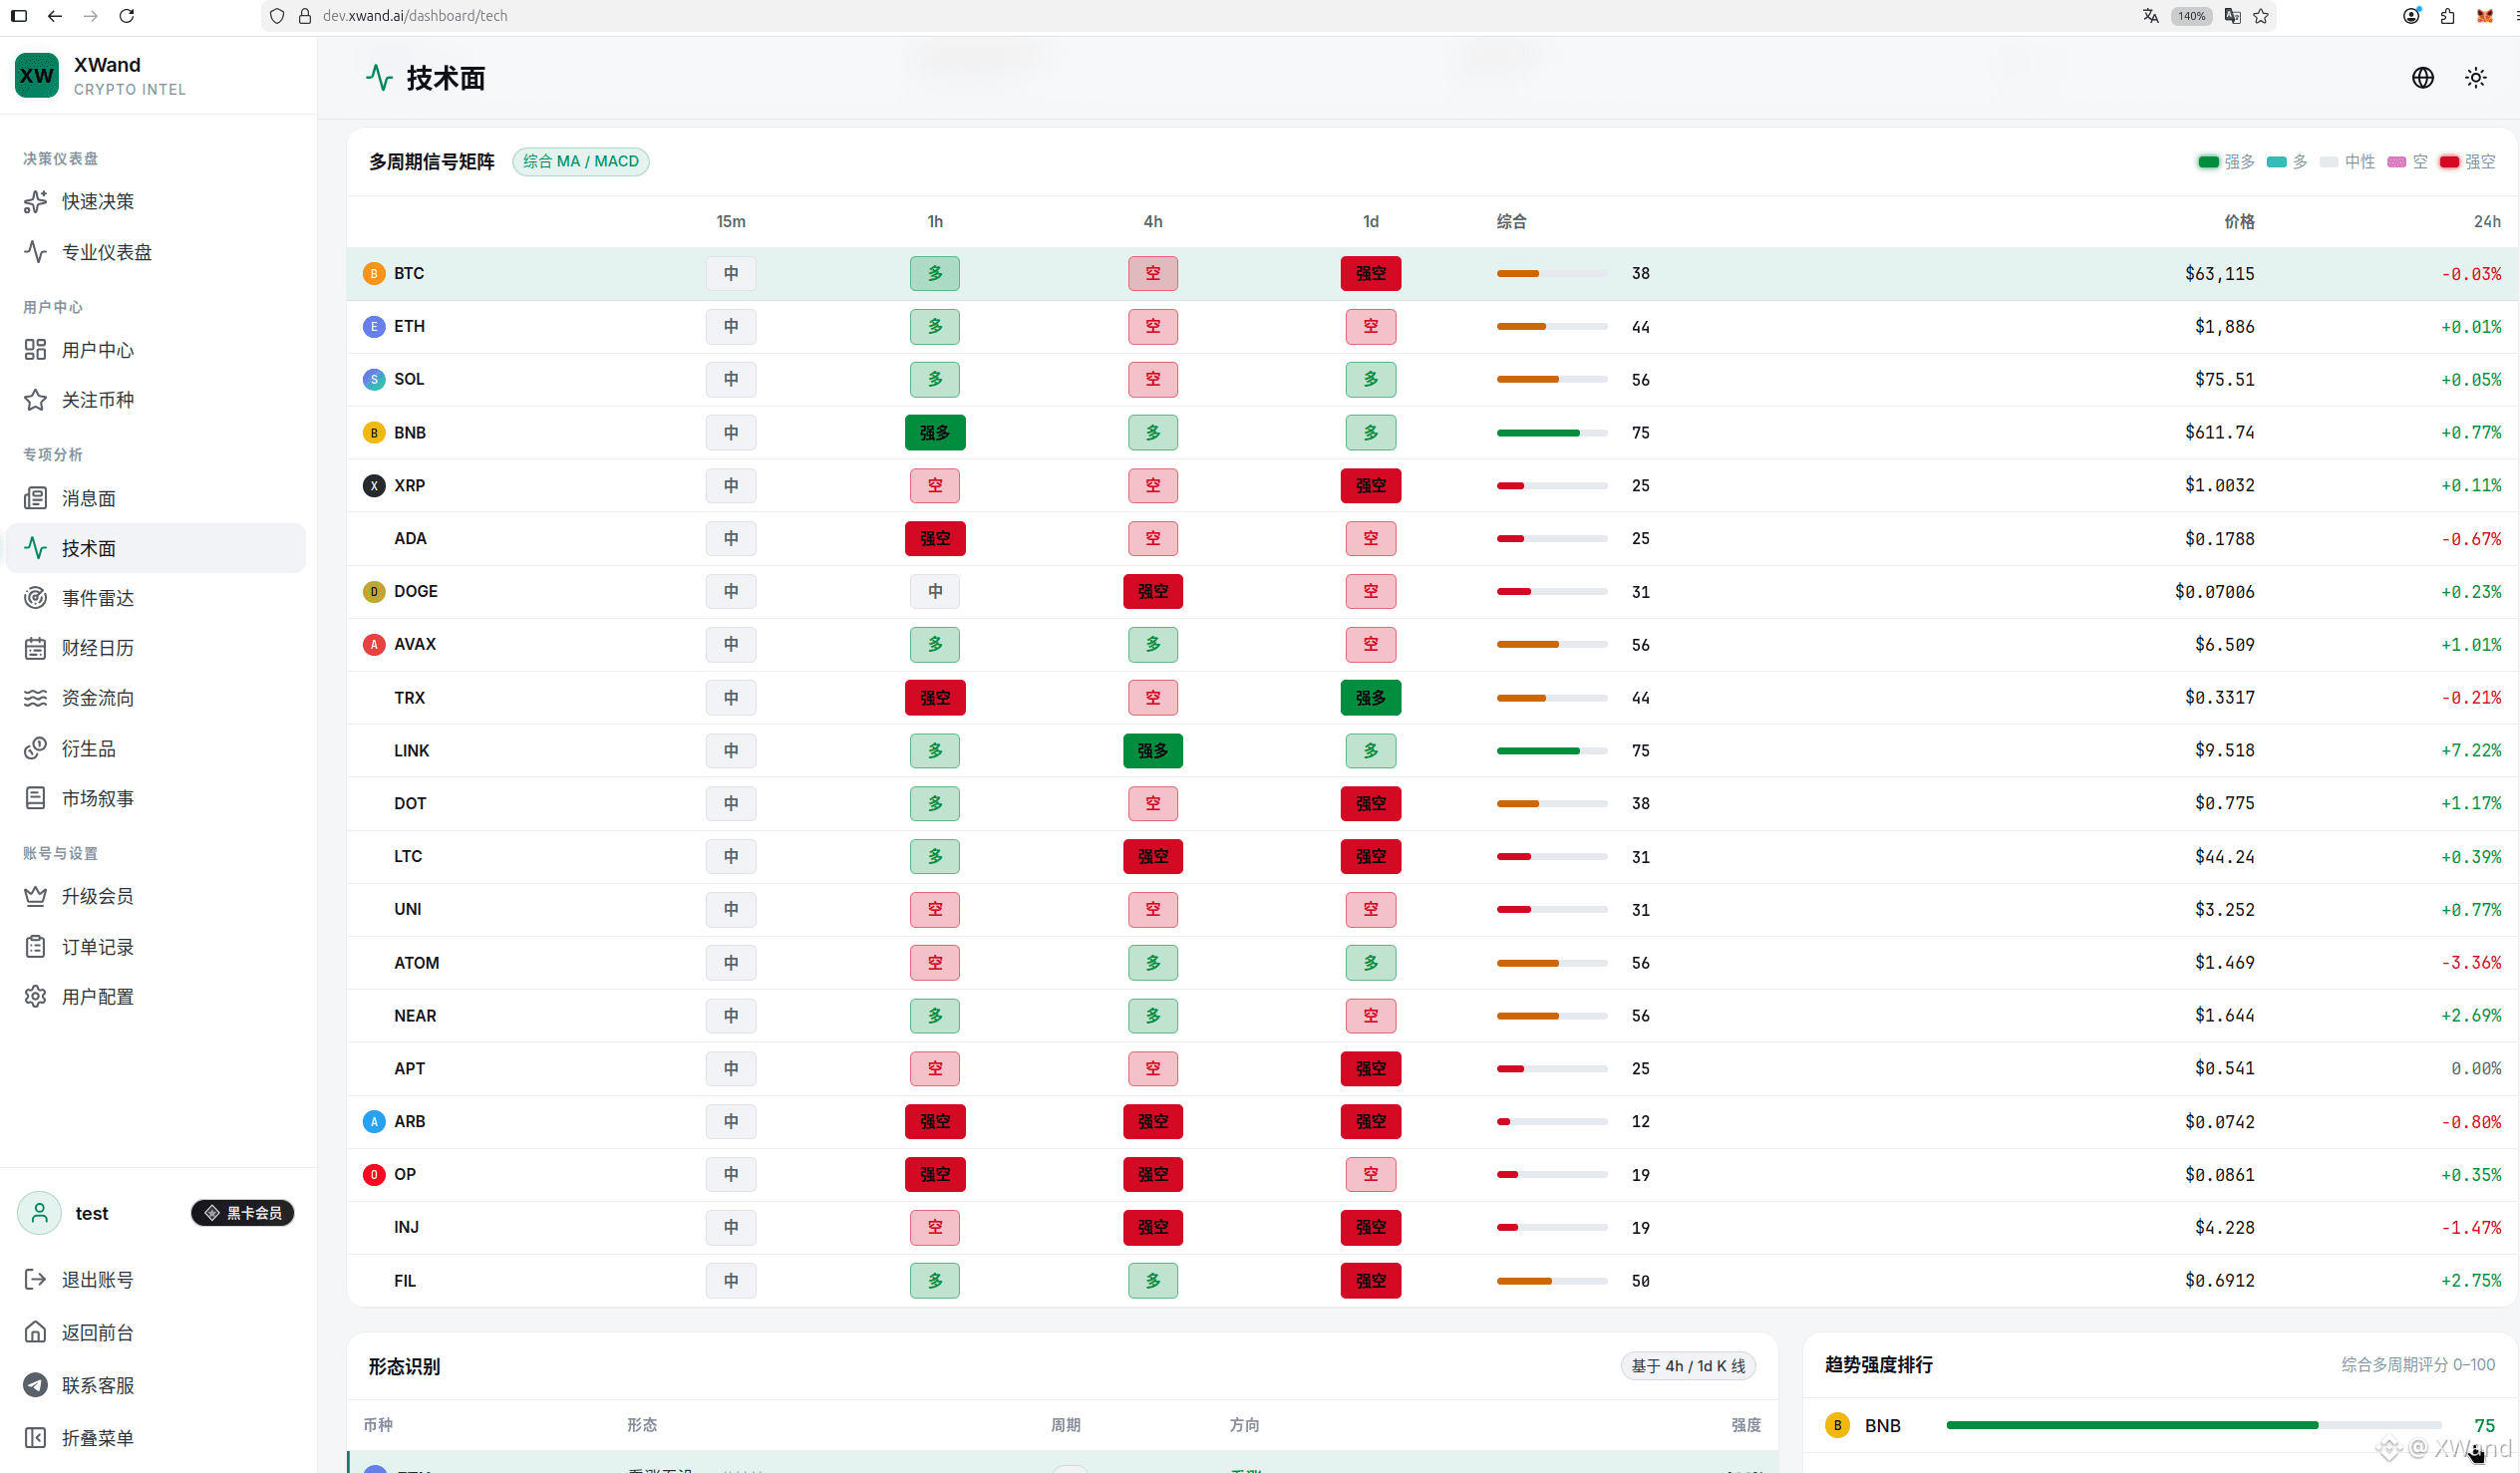Click the test user avatar
This screenshot has height=1473, width=2520.
click(x=40, y=1213)
